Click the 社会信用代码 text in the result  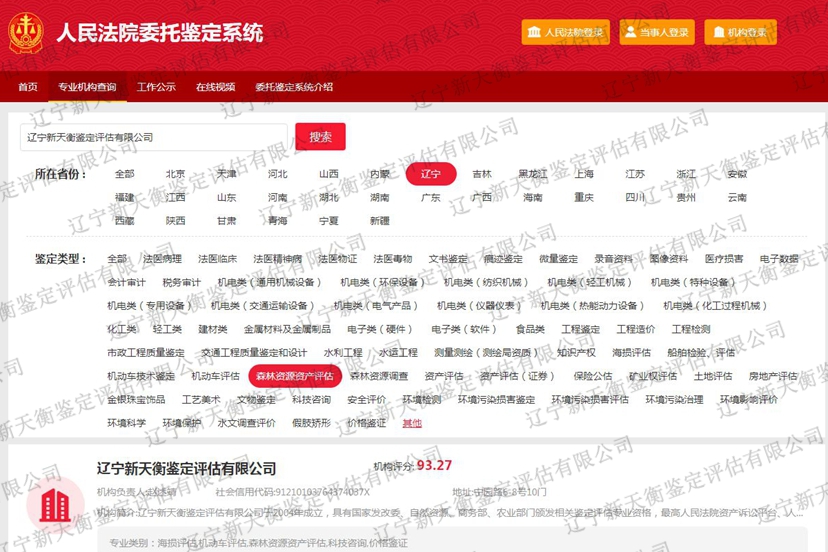(293, 492)
